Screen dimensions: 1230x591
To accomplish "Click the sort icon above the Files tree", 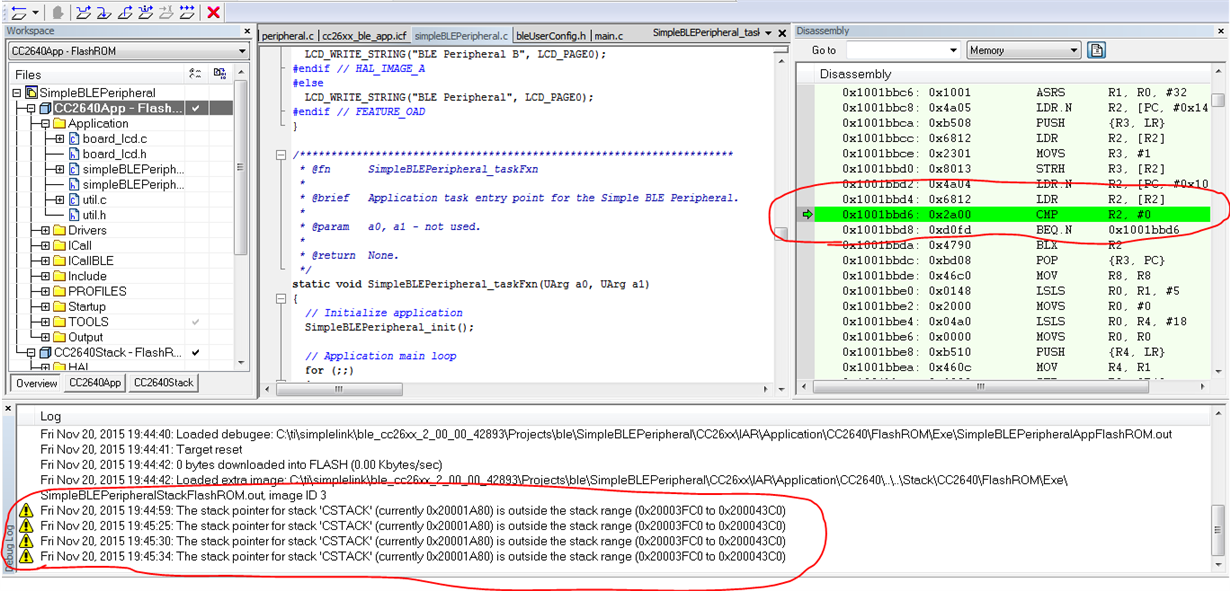I will coord(194,72).
